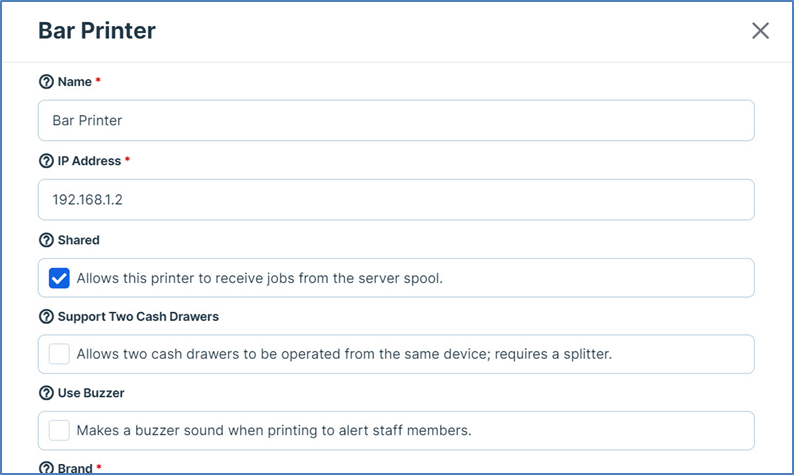Uncheck the Shared printer checkbox
This screenshot has height=475, width=794.
tap(60, 278)
